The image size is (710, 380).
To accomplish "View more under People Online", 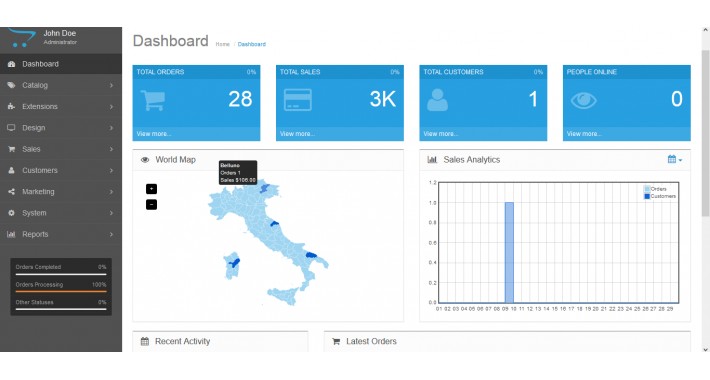I will [x=584, y=134].
